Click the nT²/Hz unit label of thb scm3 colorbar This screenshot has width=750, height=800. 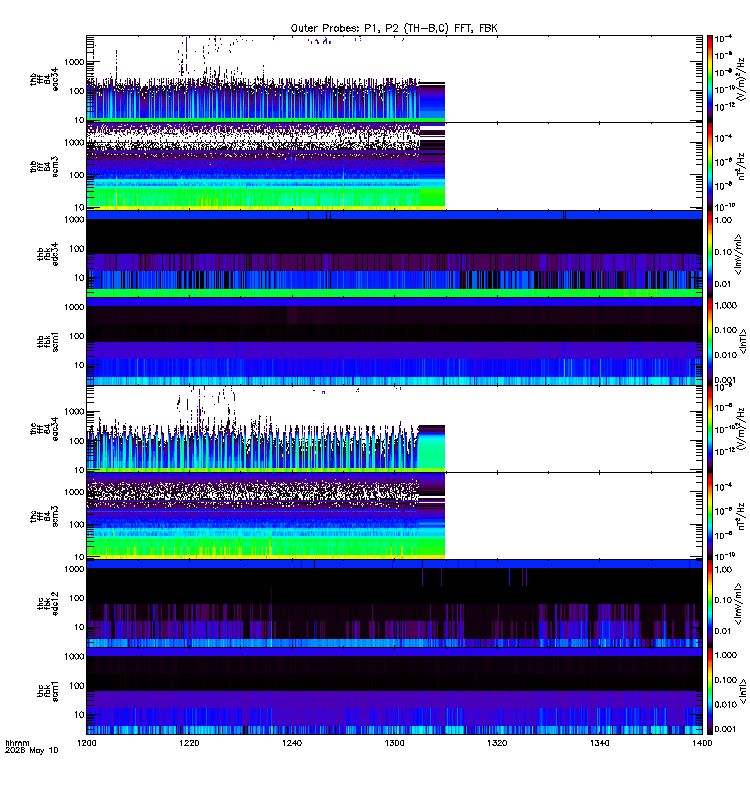pyautogui.click(x=741, y=166)
